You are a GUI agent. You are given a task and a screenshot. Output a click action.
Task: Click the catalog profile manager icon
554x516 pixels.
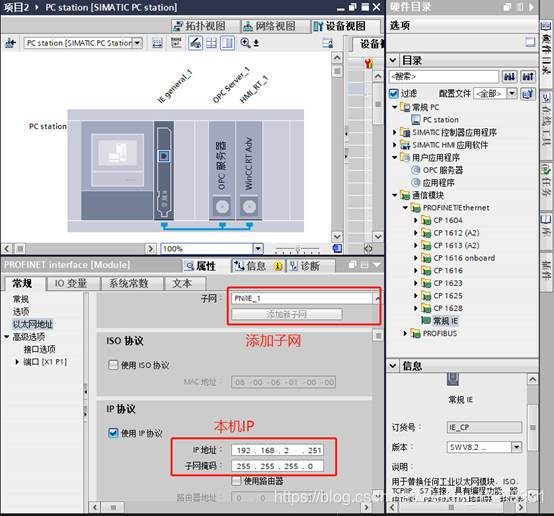pos(528,93)
